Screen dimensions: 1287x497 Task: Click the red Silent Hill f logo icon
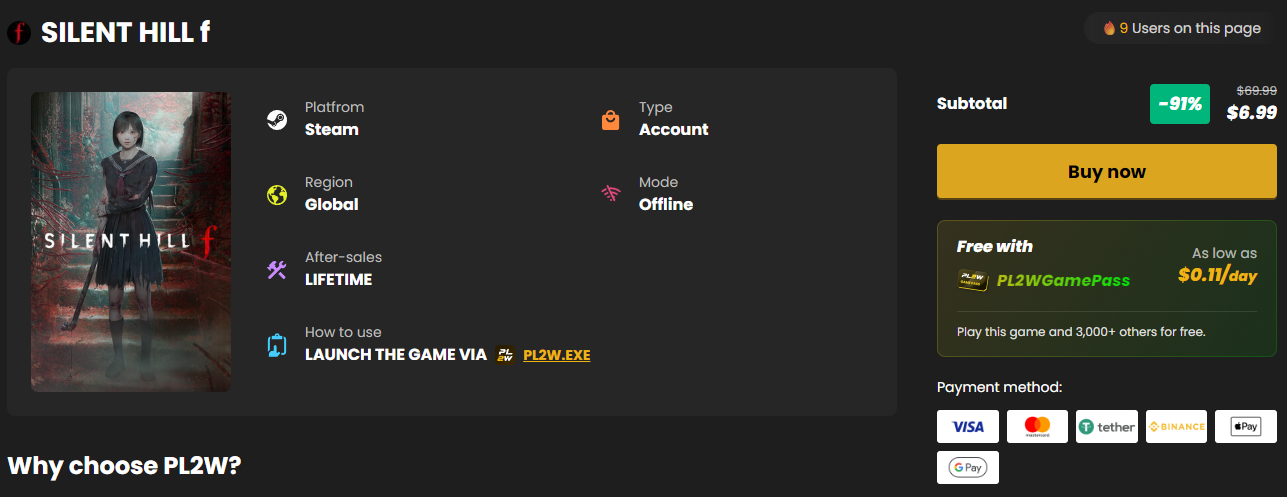(x=19, y=33)
